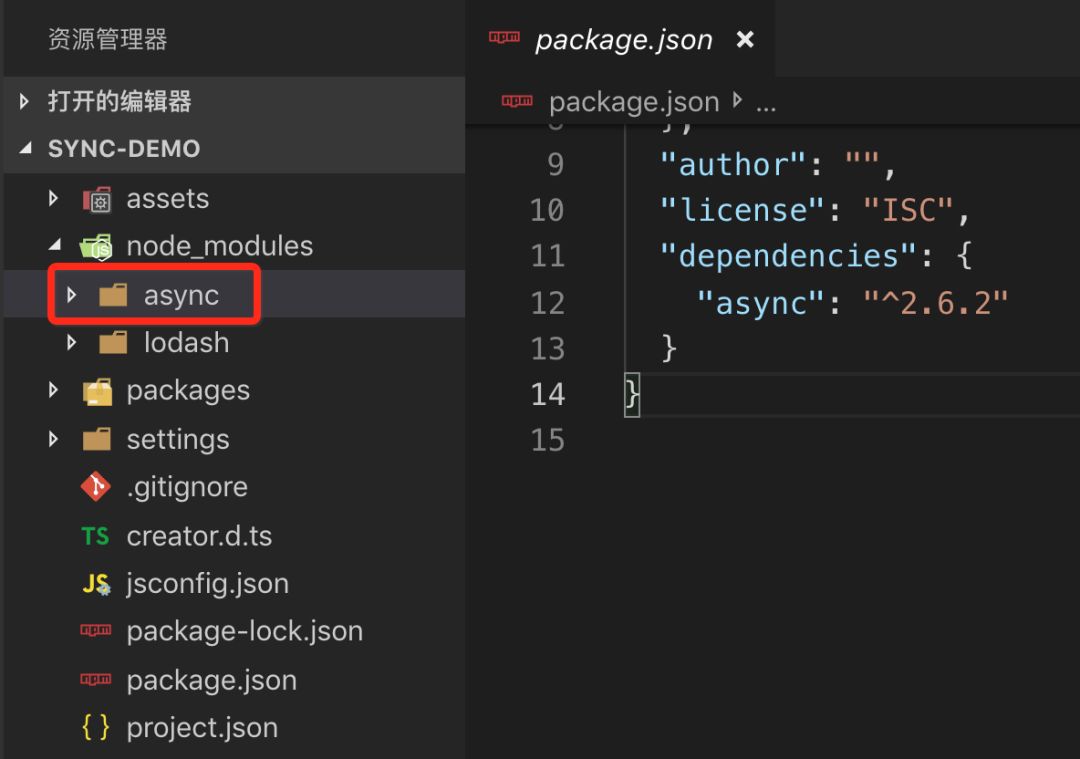Select the settings folder label

tap(178, 439)
